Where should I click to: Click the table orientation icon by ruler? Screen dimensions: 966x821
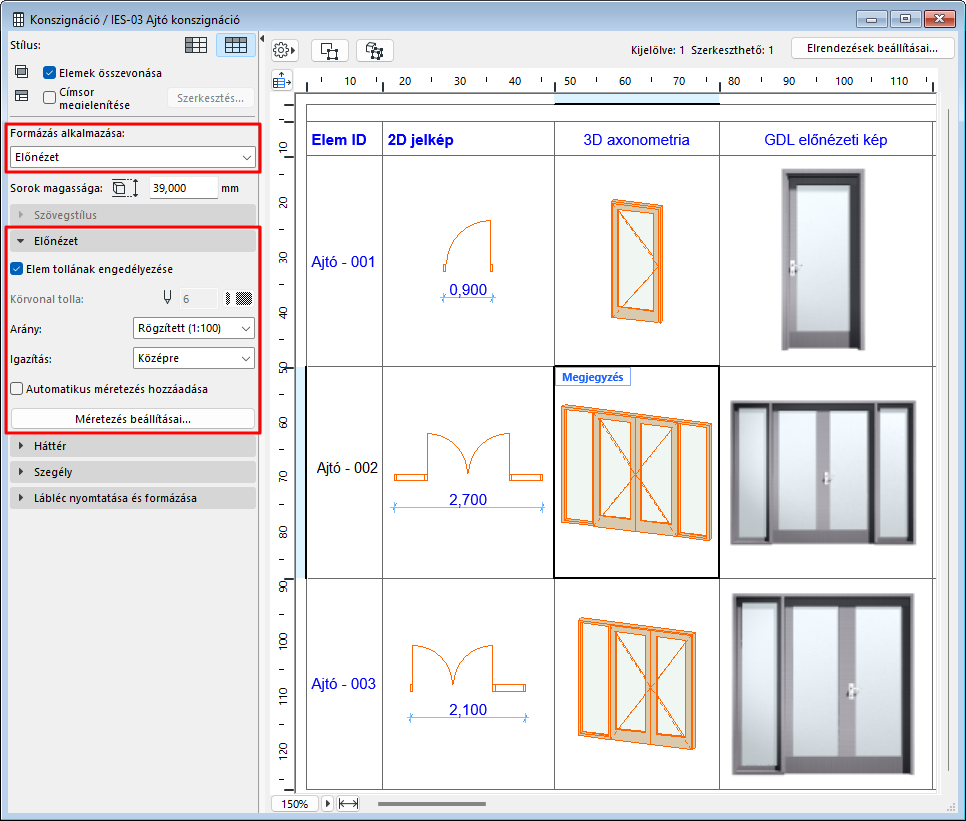pyautogui.click(x=283, y=81)
